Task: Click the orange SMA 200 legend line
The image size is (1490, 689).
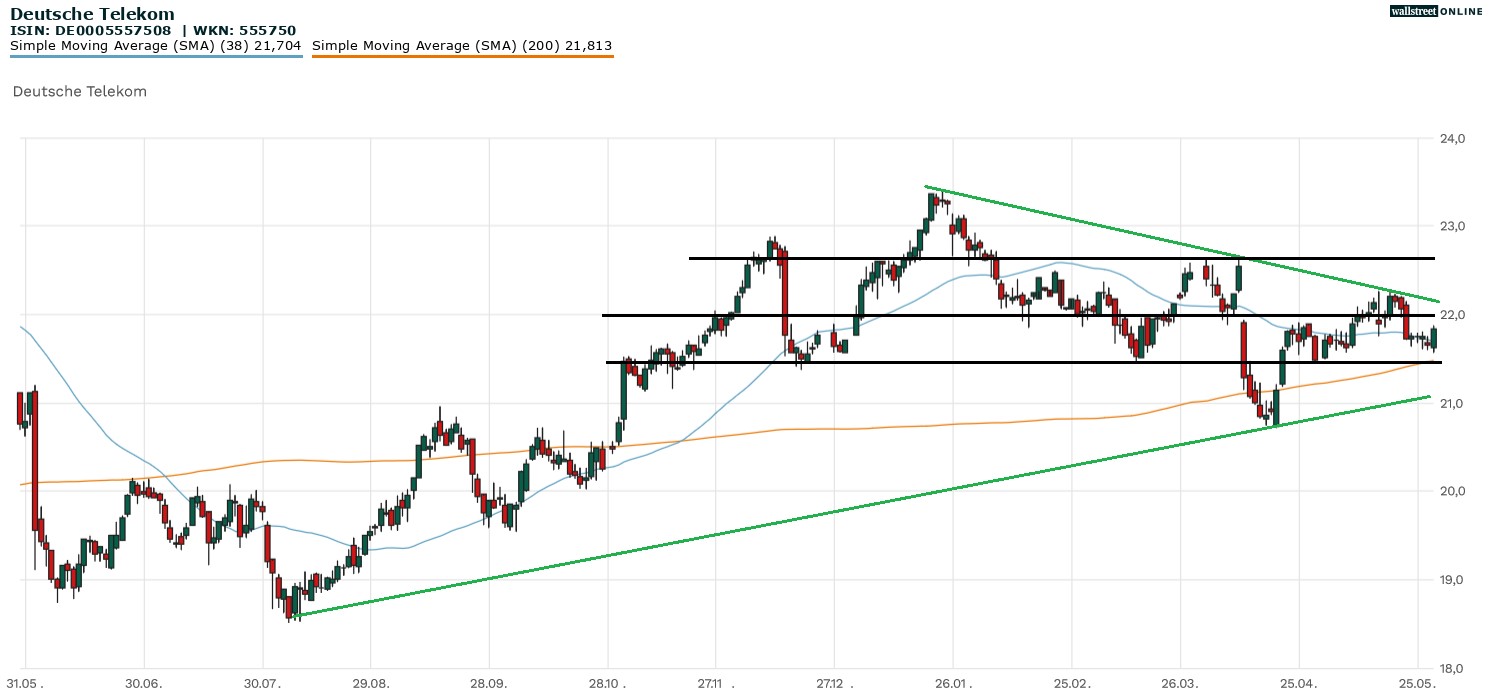Action: point(462,57)
